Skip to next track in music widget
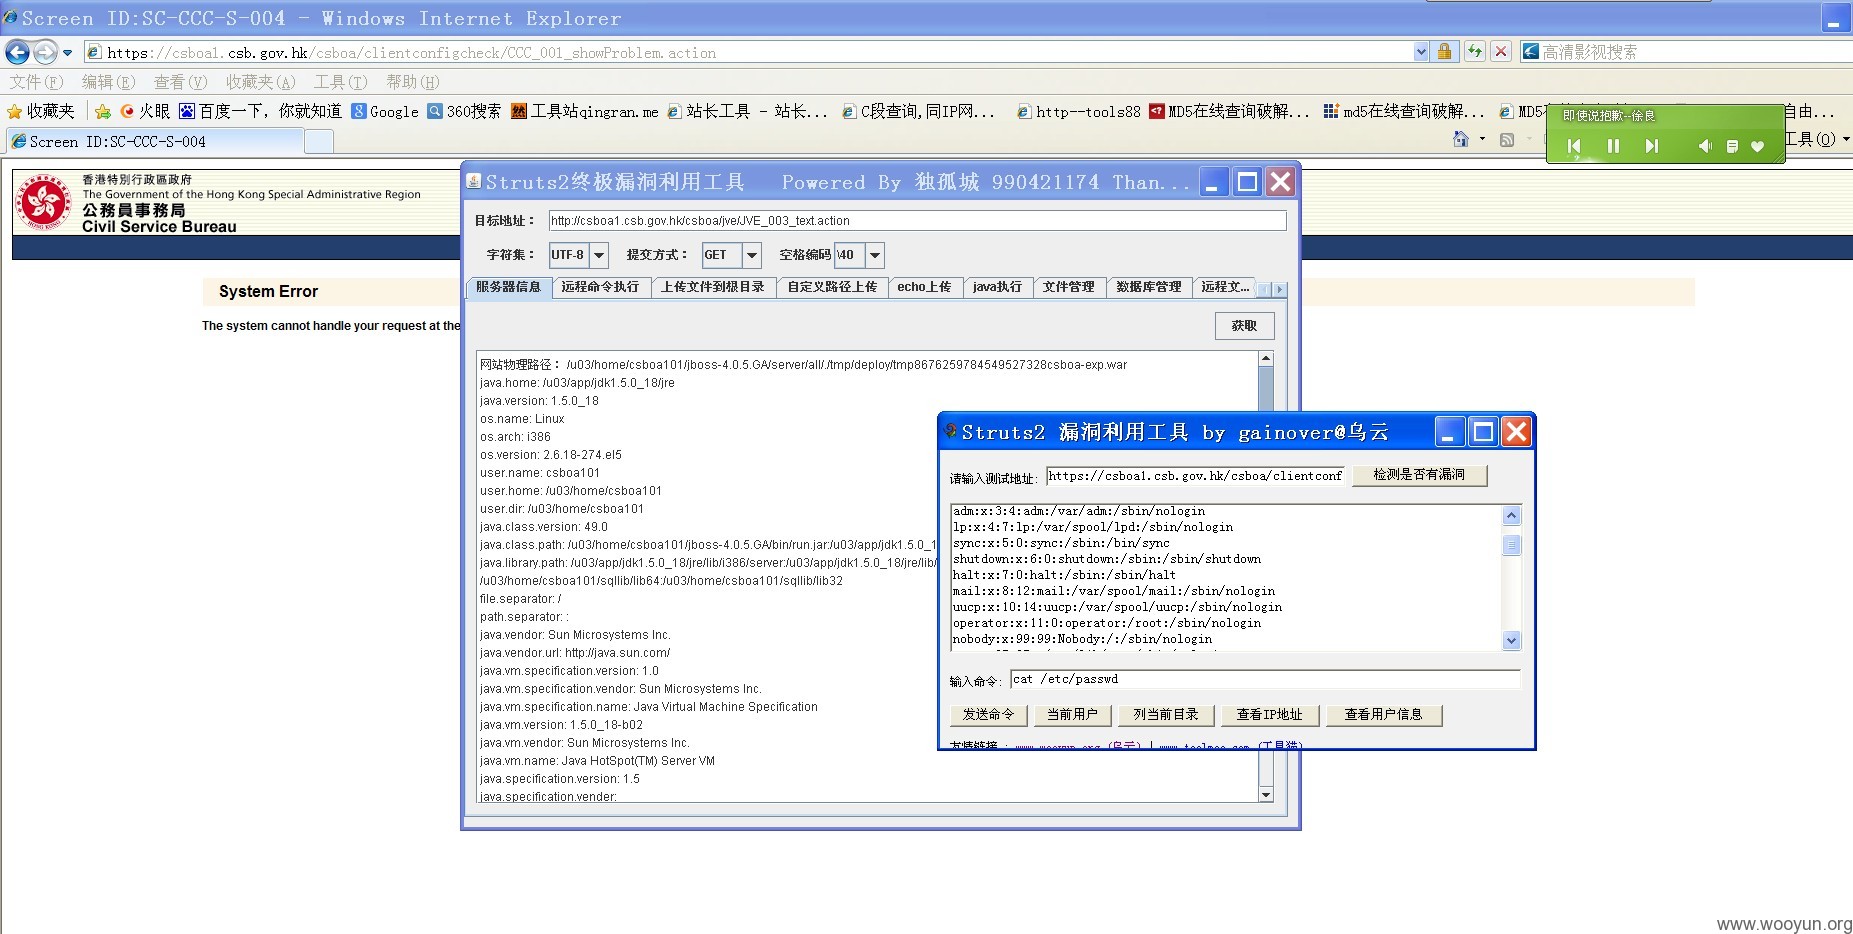 pos(1651,146)
